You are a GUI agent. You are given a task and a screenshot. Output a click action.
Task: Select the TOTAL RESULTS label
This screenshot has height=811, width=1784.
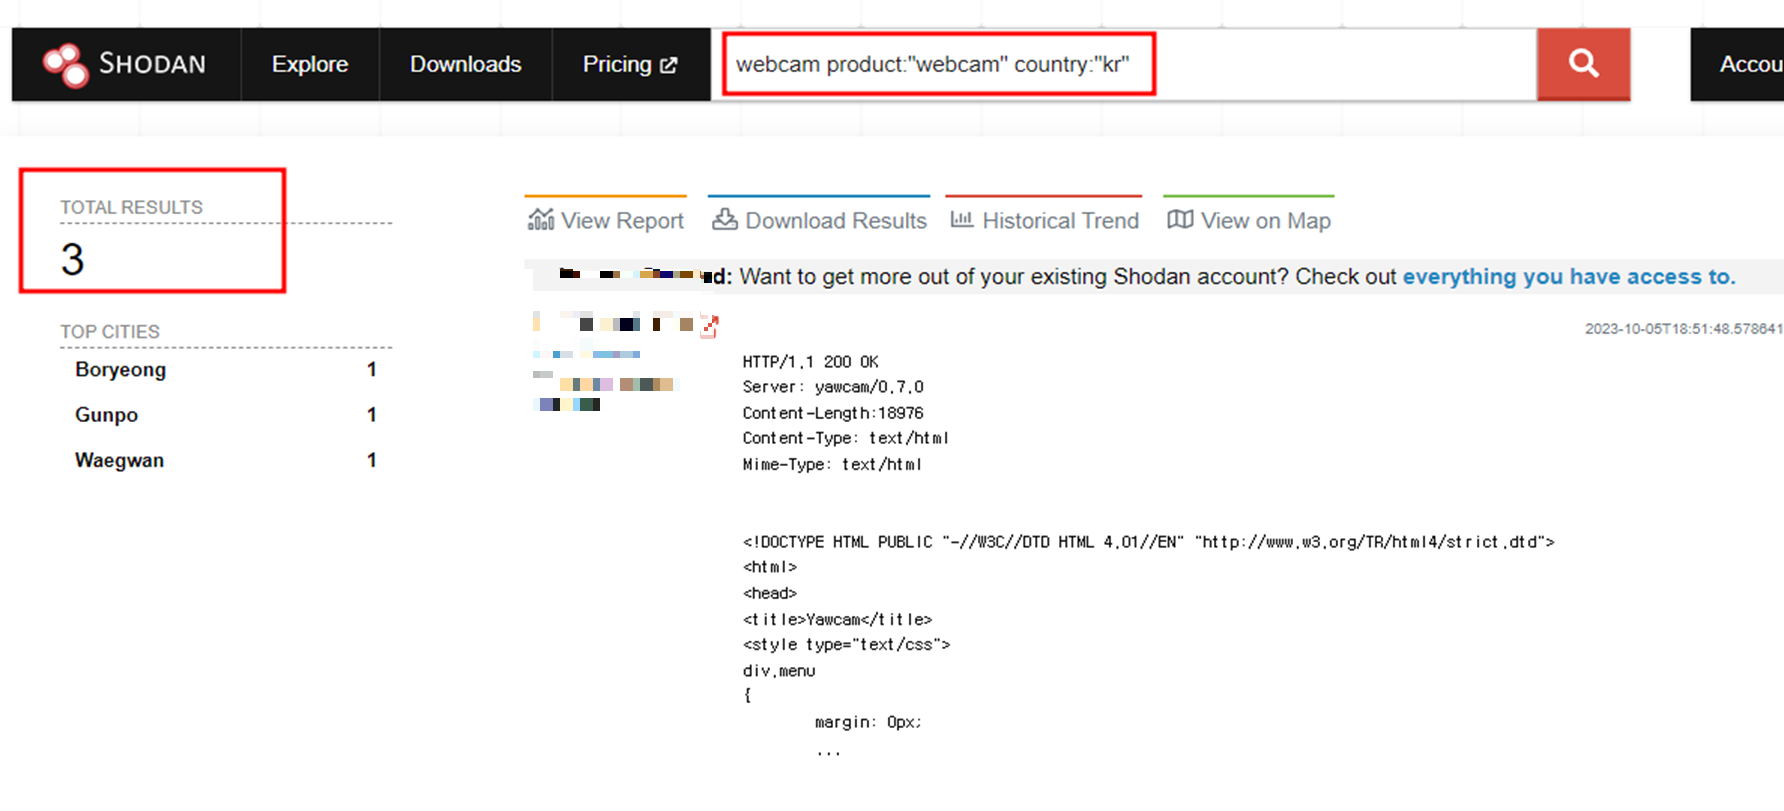coord(131,207)
